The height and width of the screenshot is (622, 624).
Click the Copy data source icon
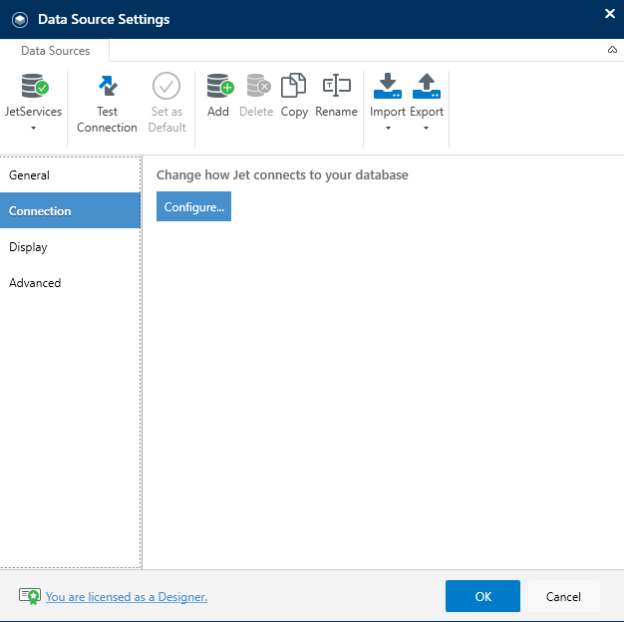(294, 85)
